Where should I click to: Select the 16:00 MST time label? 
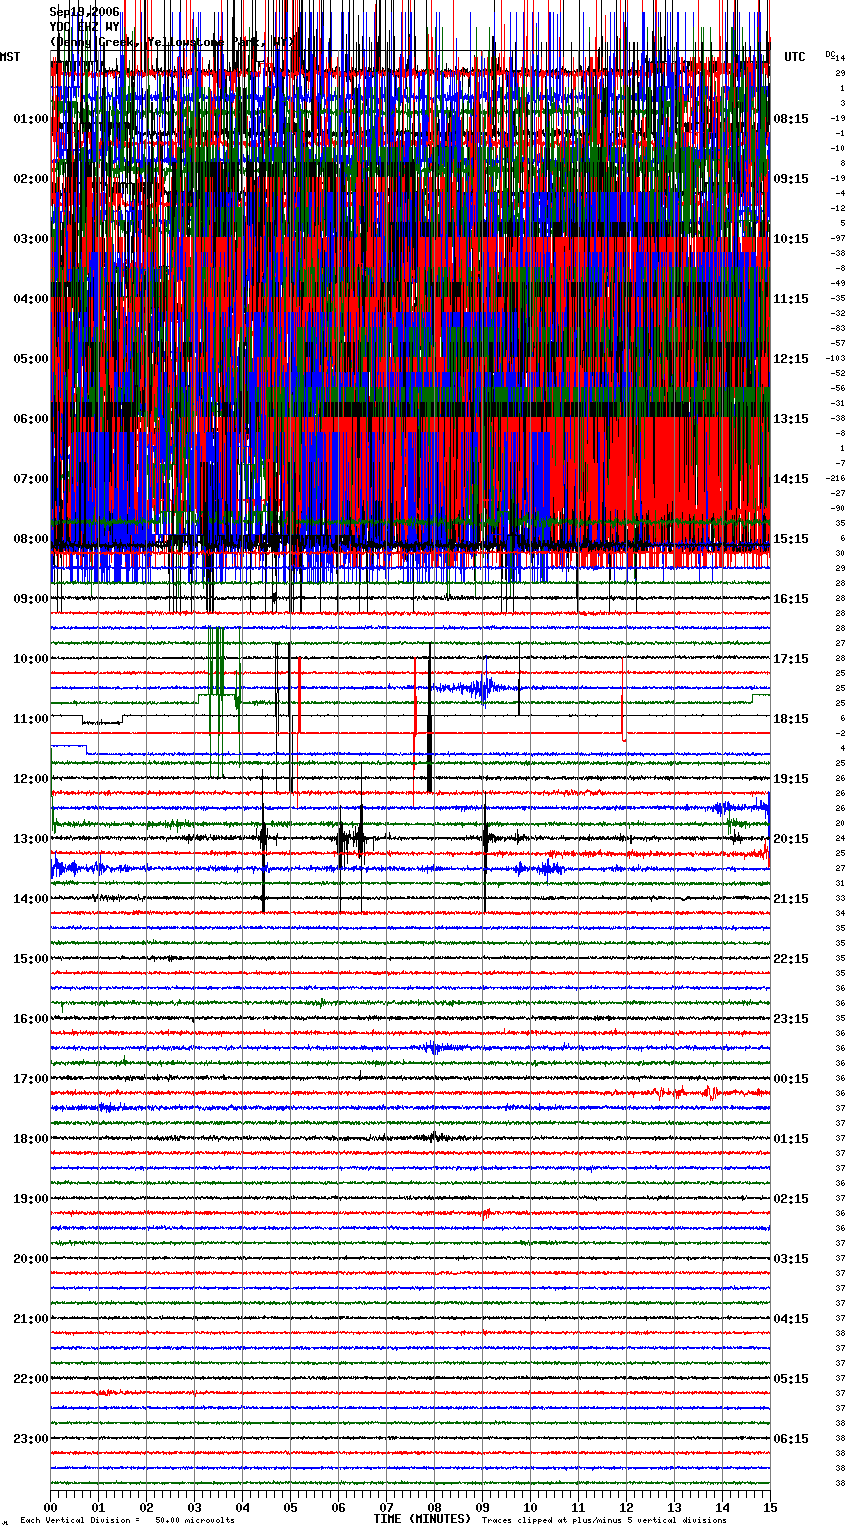coord(31,1019)
